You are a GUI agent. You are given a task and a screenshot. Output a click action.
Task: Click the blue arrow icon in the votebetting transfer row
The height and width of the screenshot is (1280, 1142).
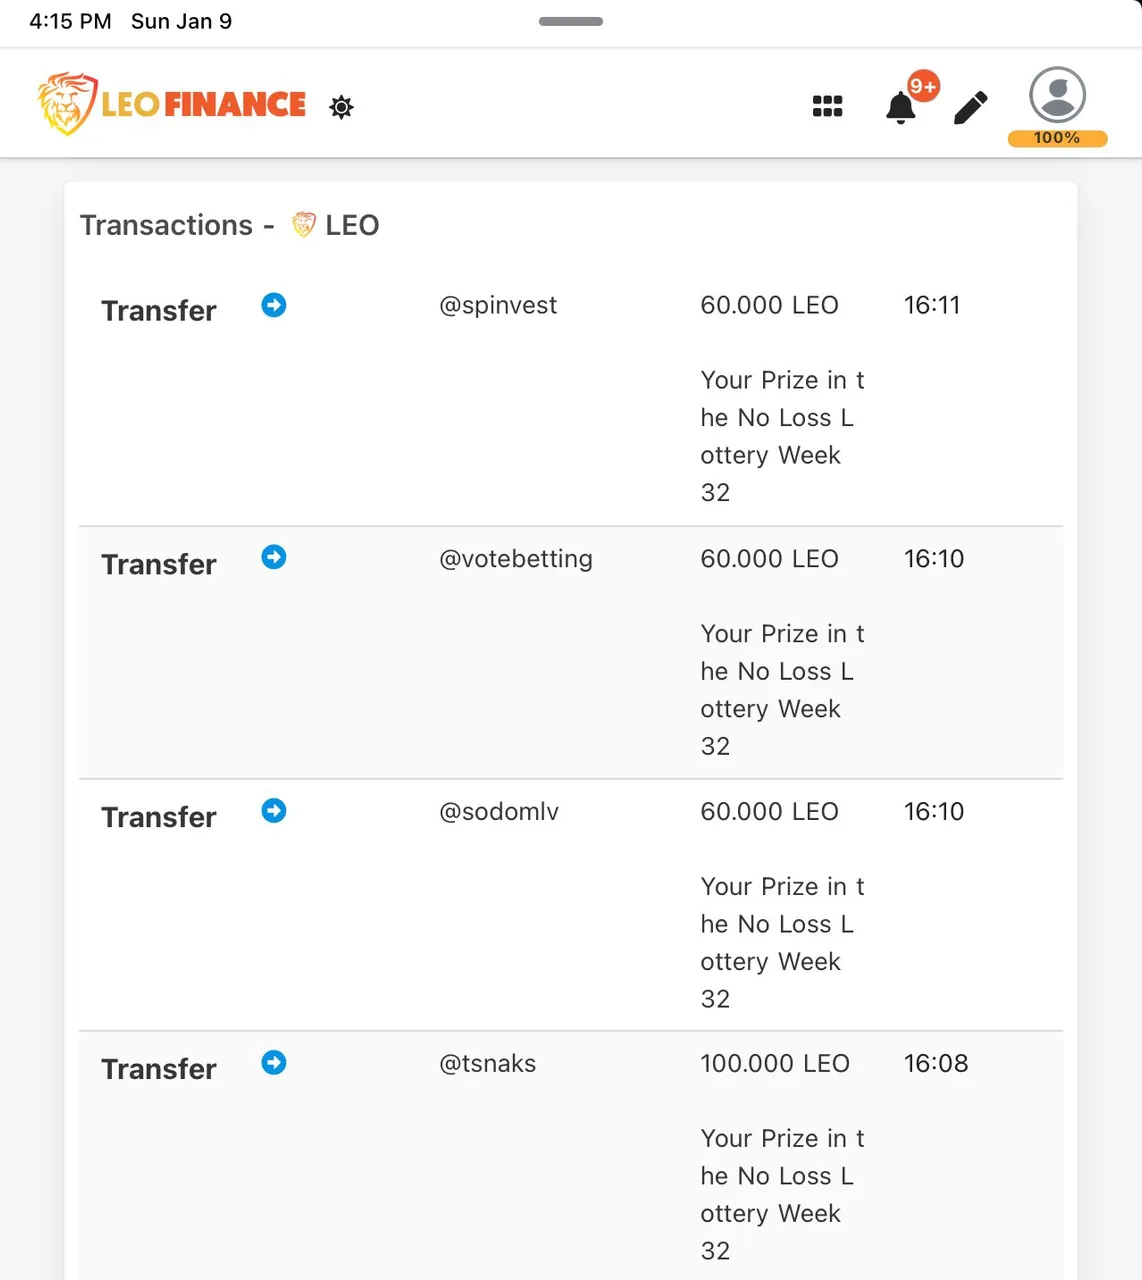tap(274, 557)
